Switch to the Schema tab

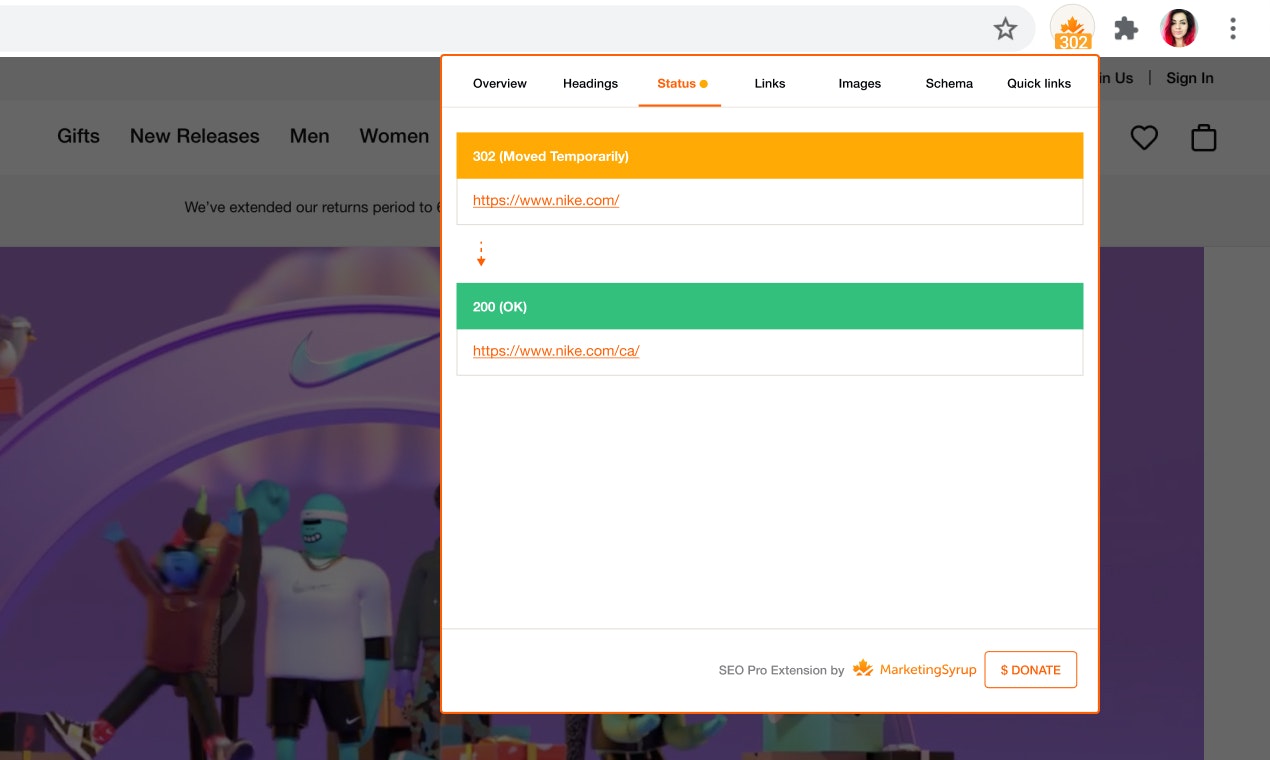coord(948,84)
